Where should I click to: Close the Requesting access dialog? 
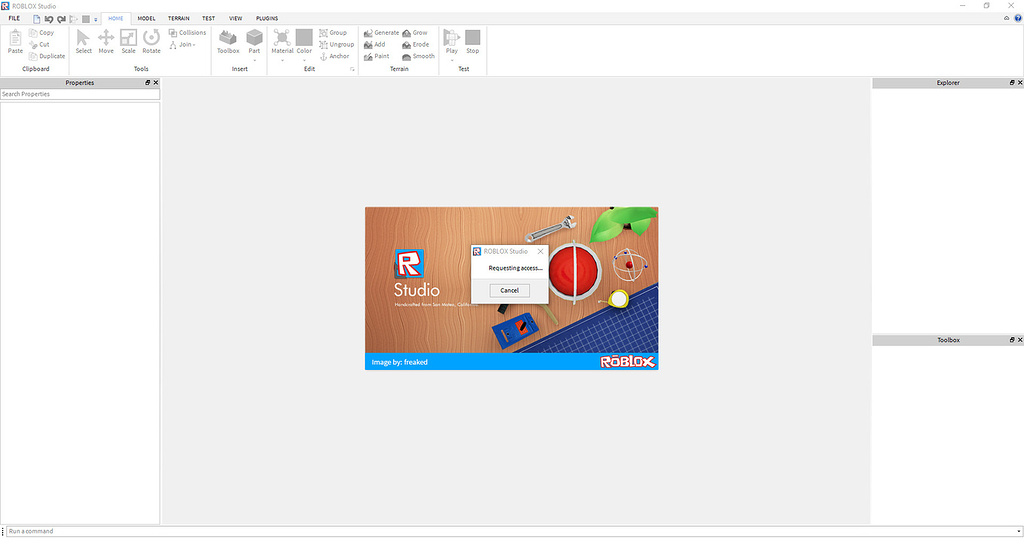(540, 252)
